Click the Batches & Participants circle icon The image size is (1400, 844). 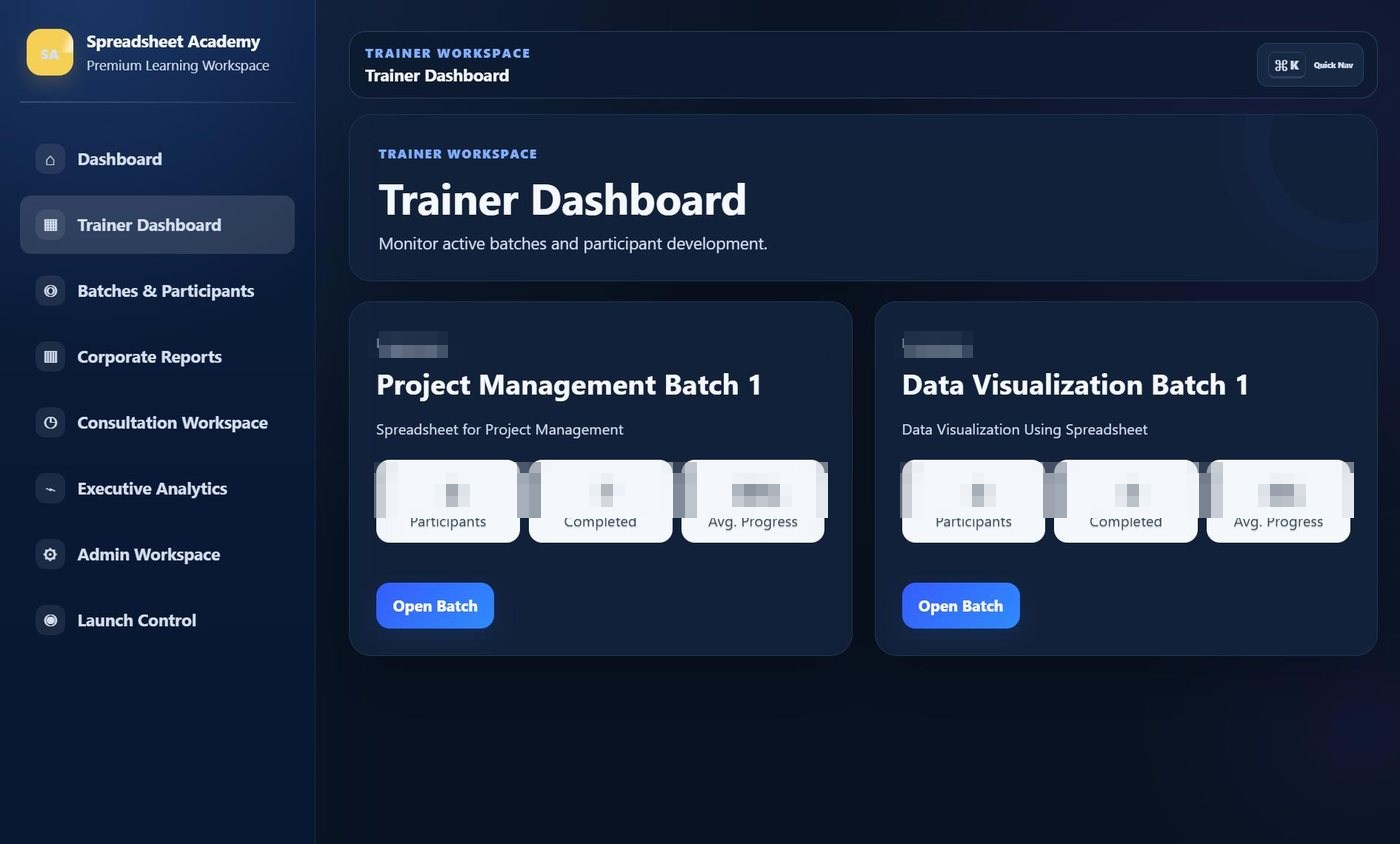tap(50, 291)
